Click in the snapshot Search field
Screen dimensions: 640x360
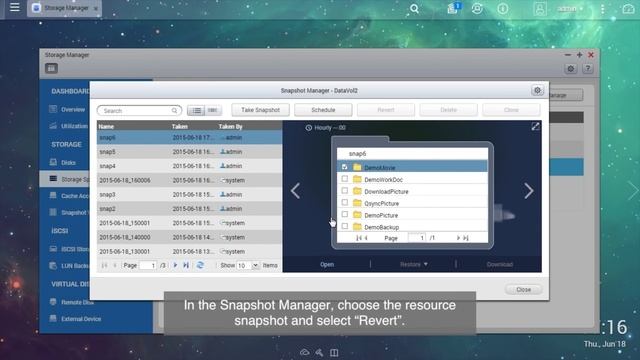[x=139, y=111]
